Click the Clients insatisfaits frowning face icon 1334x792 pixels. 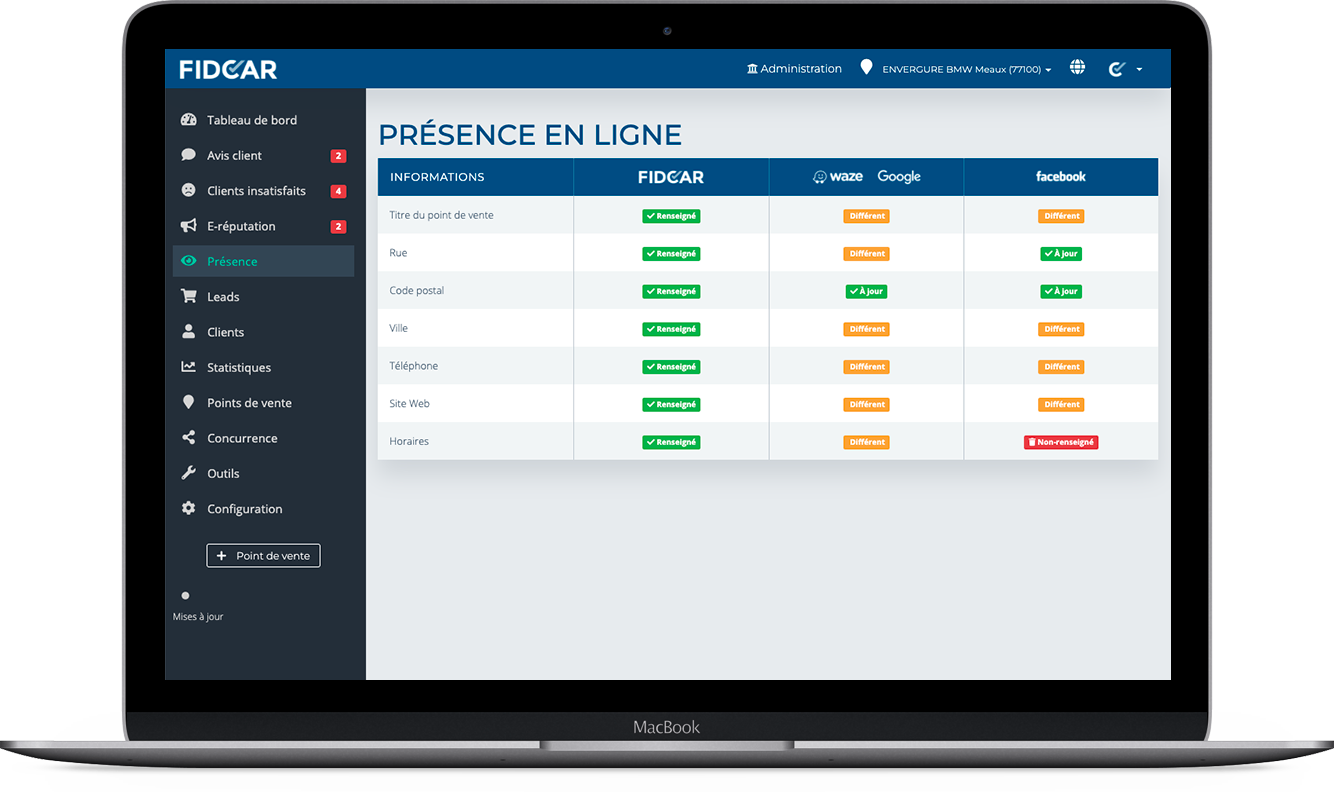click(x=189, y=190)
